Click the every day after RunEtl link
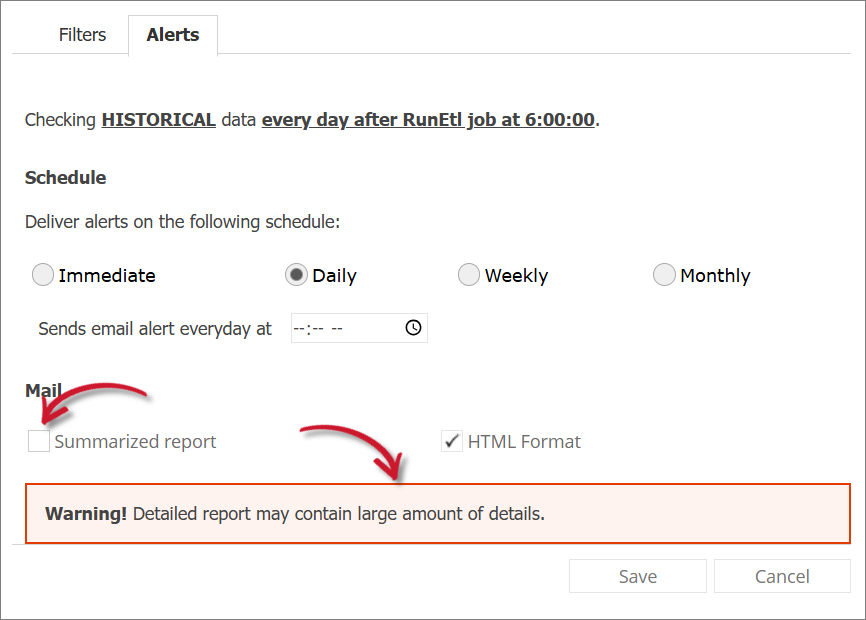This screenshot has height=620, width=866. (x=426, y=119)
